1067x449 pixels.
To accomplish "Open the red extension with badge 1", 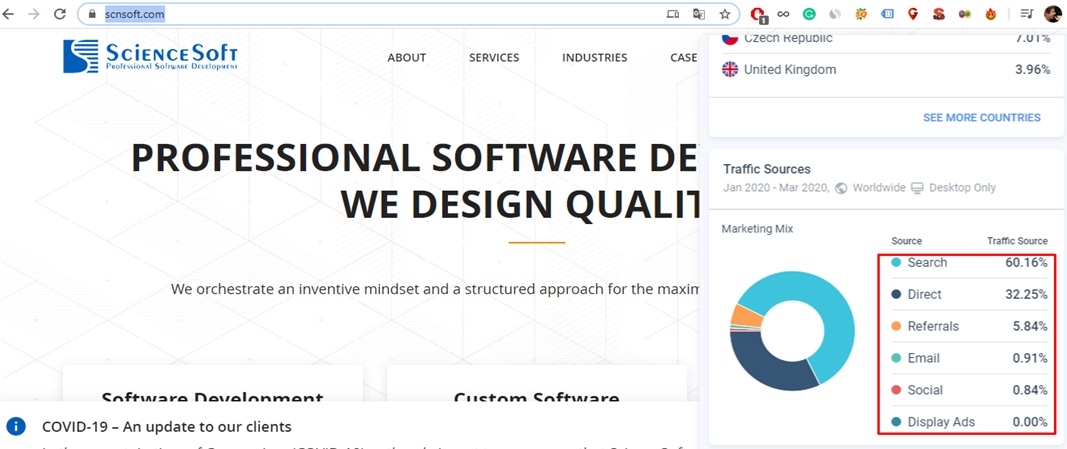I will point(757,14).
